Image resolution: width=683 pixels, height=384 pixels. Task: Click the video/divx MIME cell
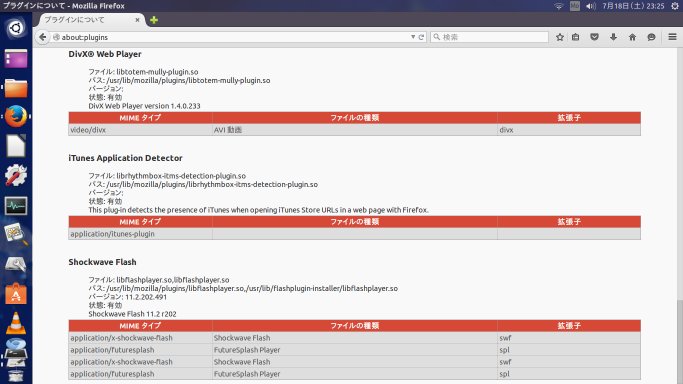pyautogui.click(x=140, y=130)
